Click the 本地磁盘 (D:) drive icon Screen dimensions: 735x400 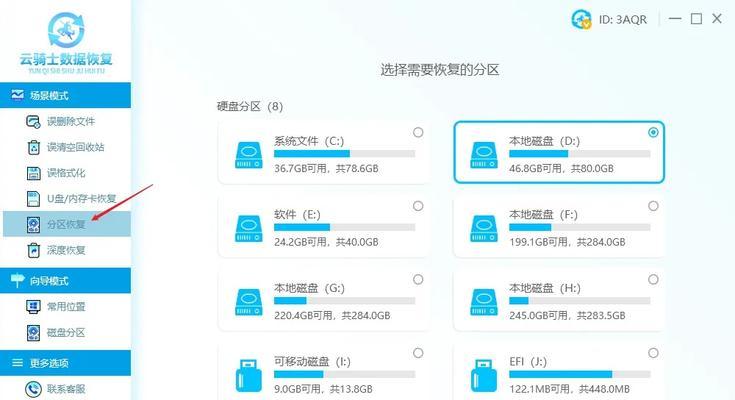(x=484, y=155)
